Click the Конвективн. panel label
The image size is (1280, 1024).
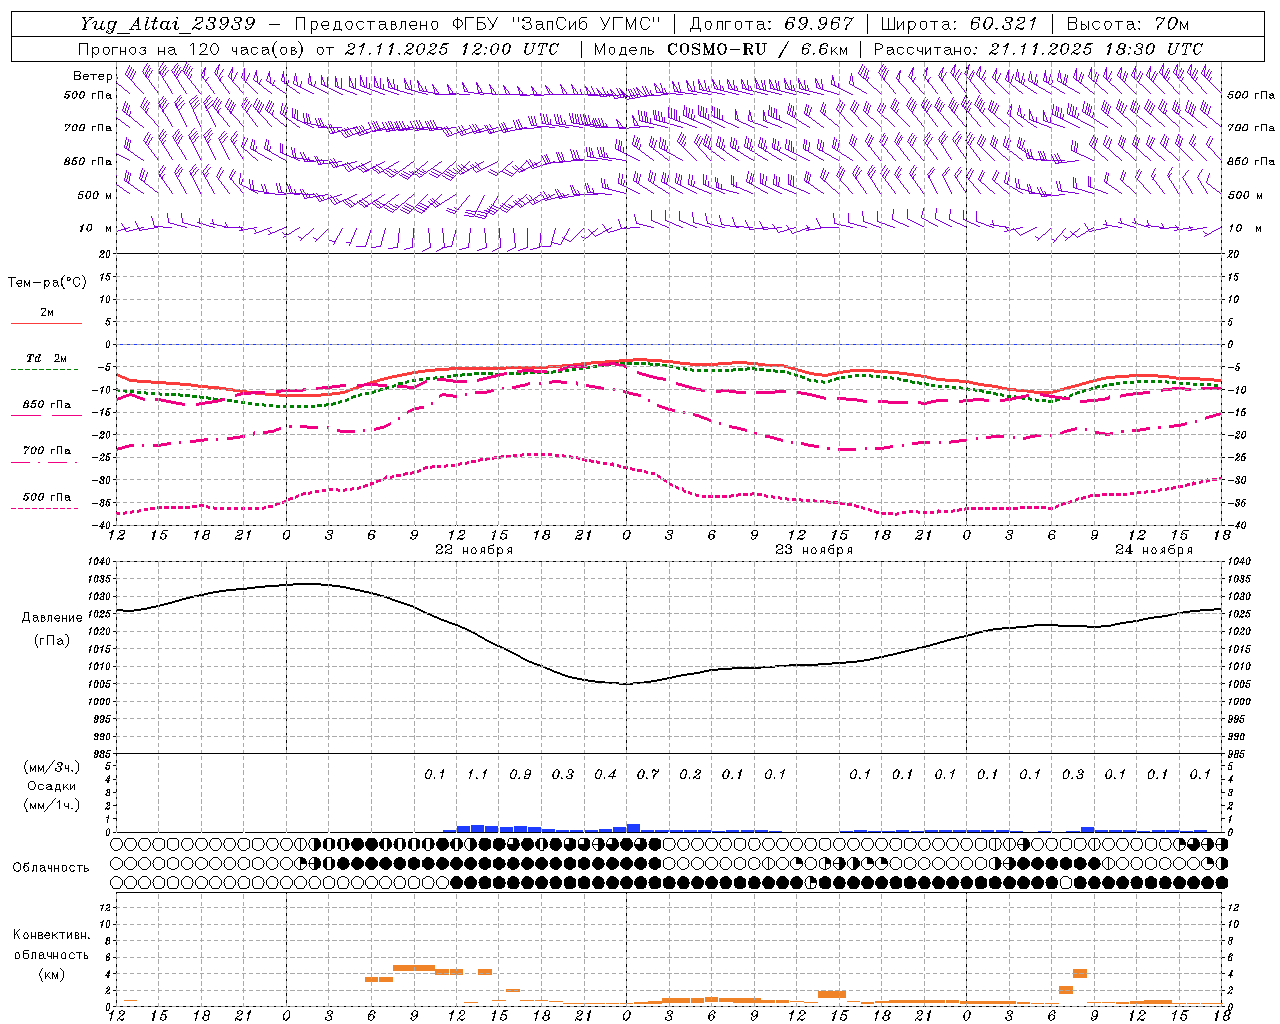[51, 936]
